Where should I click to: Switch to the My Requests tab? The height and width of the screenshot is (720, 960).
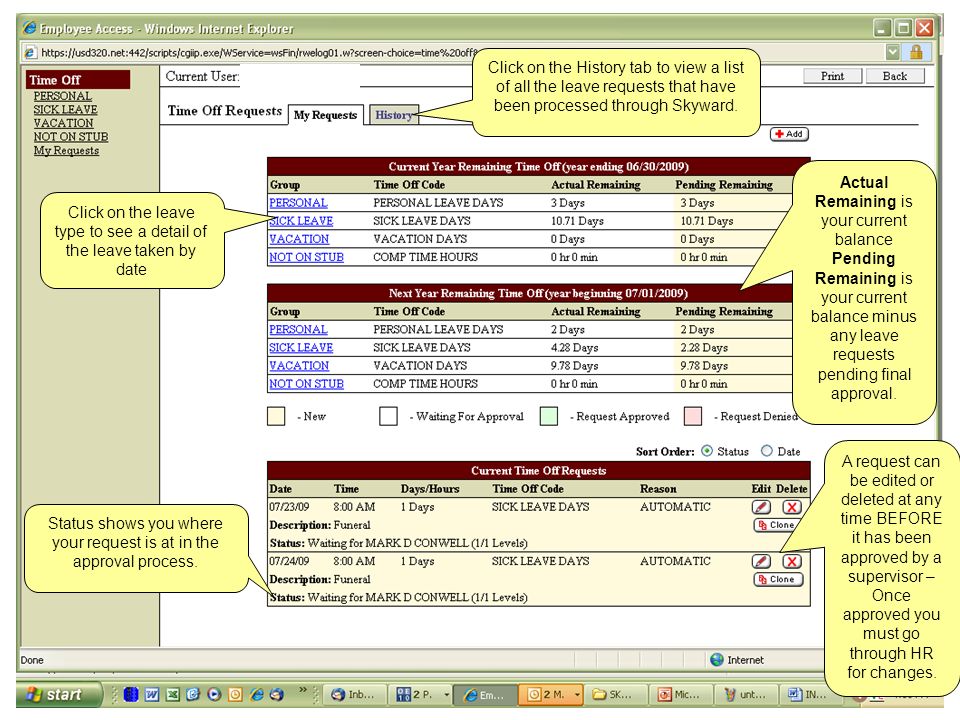click(x=325, y=115)
